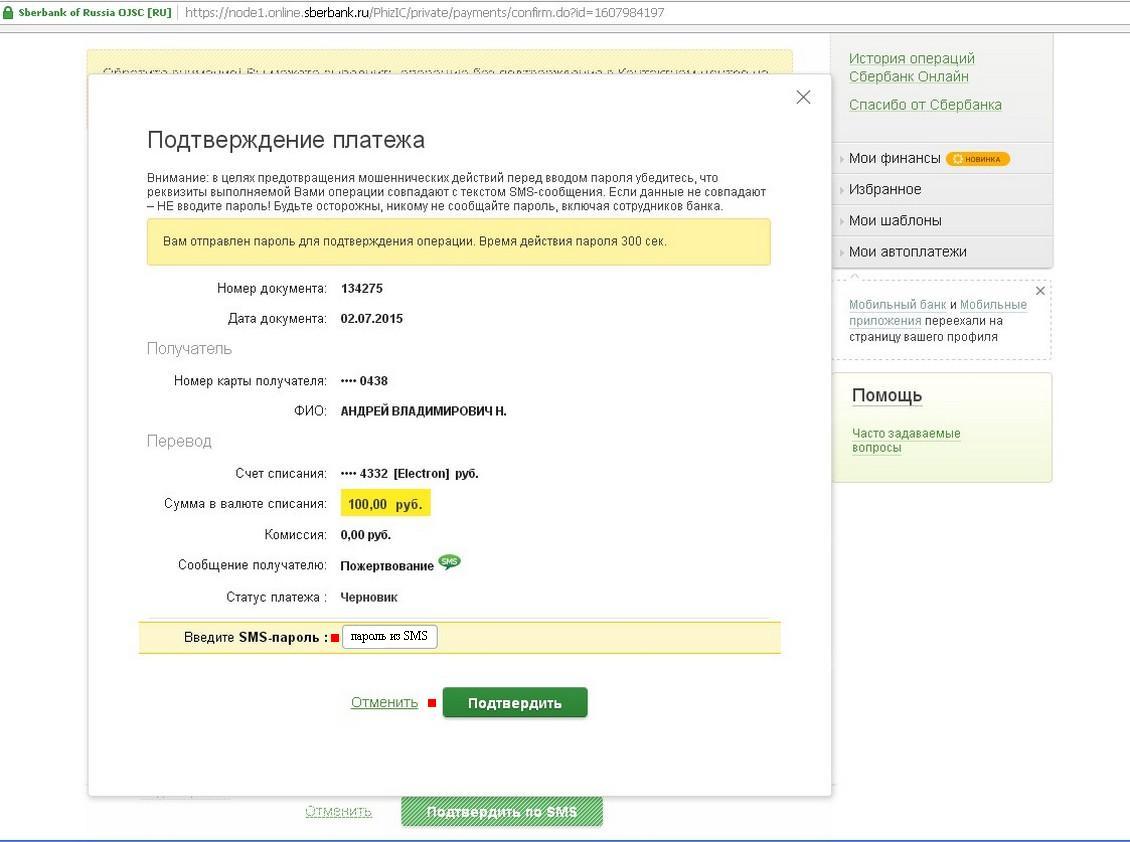The width and height of the screenshot is (1130, 842).
Task: Click the Введите SMS-пароль label
Action: pyautogui.click(x=256, y=637)
